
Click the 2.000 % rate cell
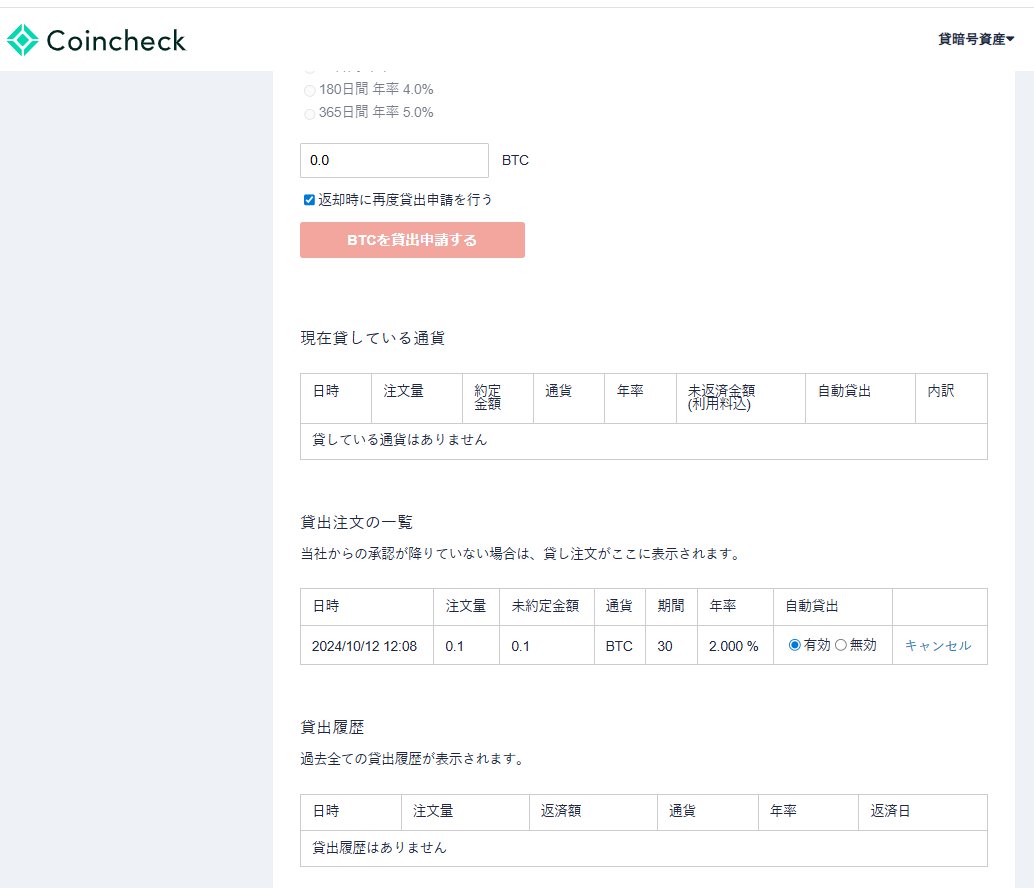tap(733, 646)
